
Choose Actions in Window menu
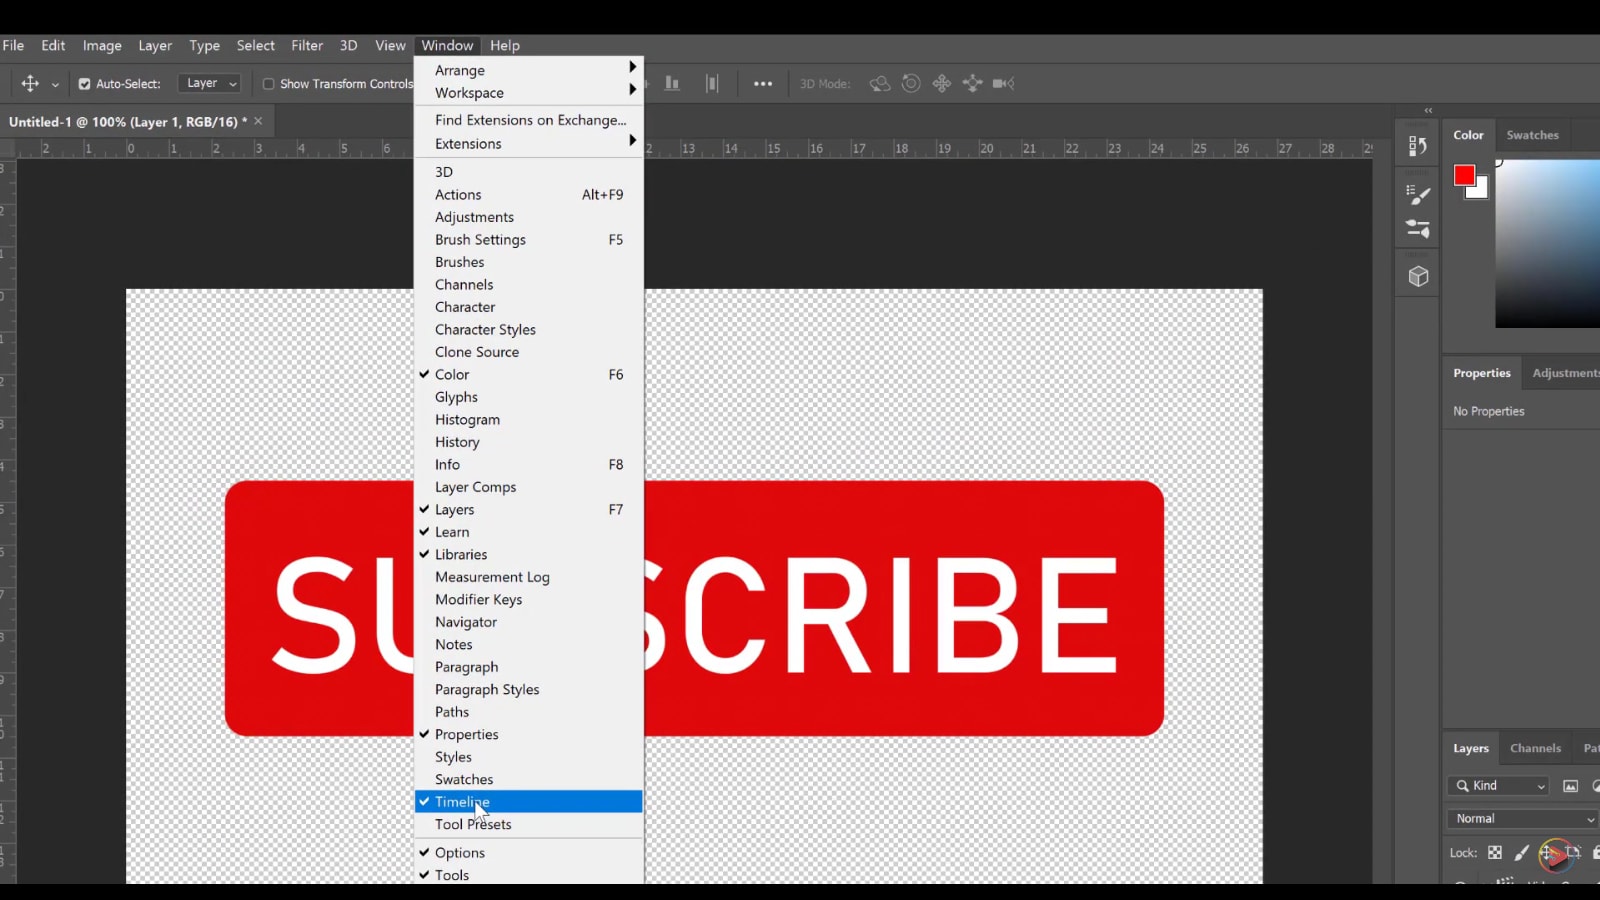point(528,195)
